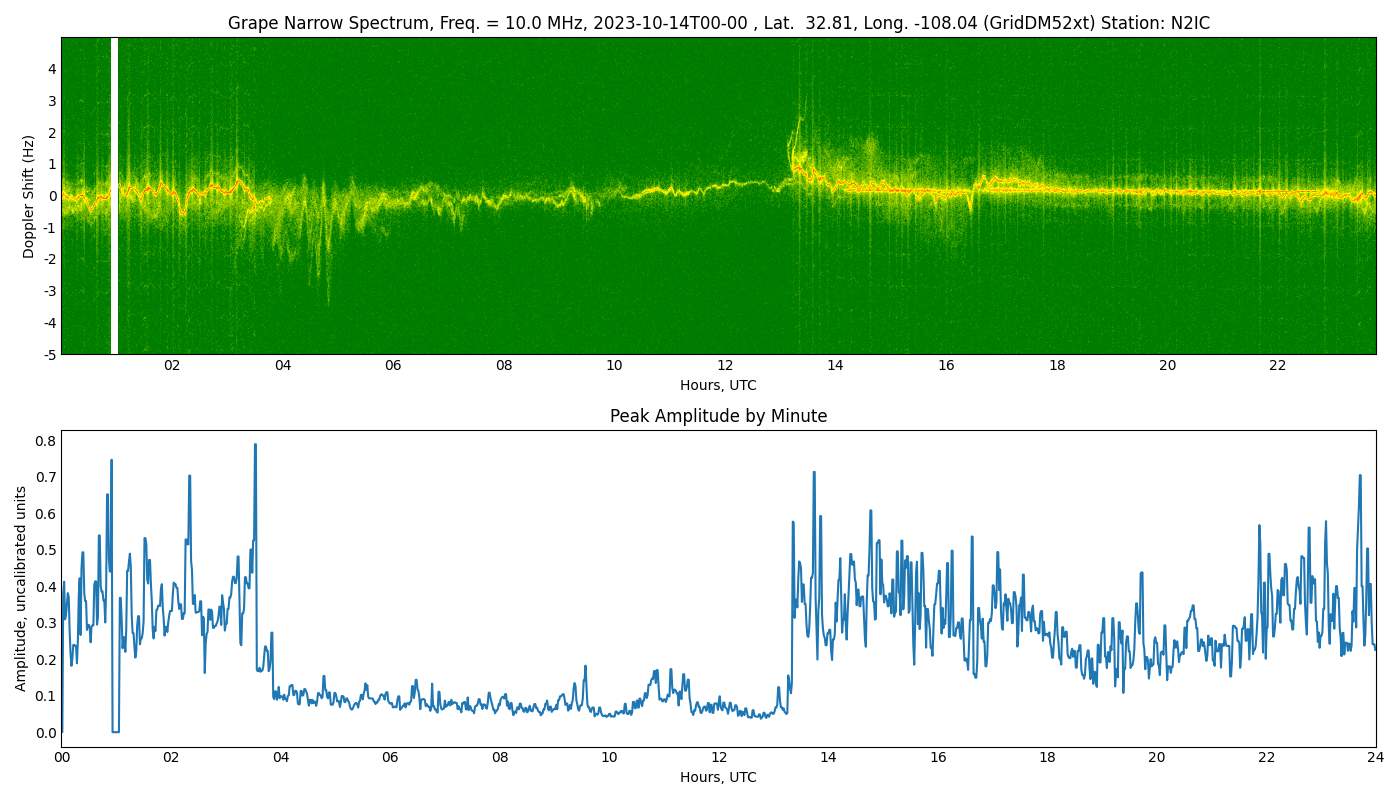
Task: Click the 22 tick on spectrogram time axis
Action: [1278, 366]
